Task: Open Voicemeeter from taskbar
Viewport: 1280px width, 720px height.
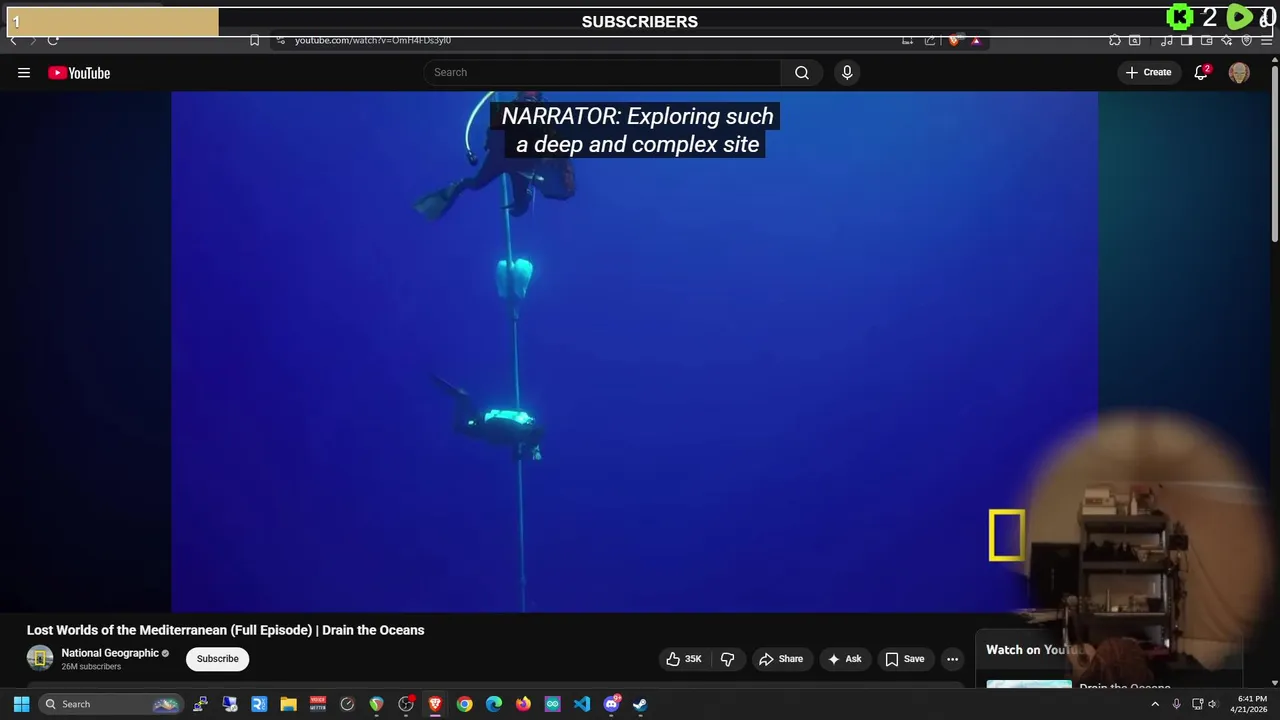Action: point(318,704)
